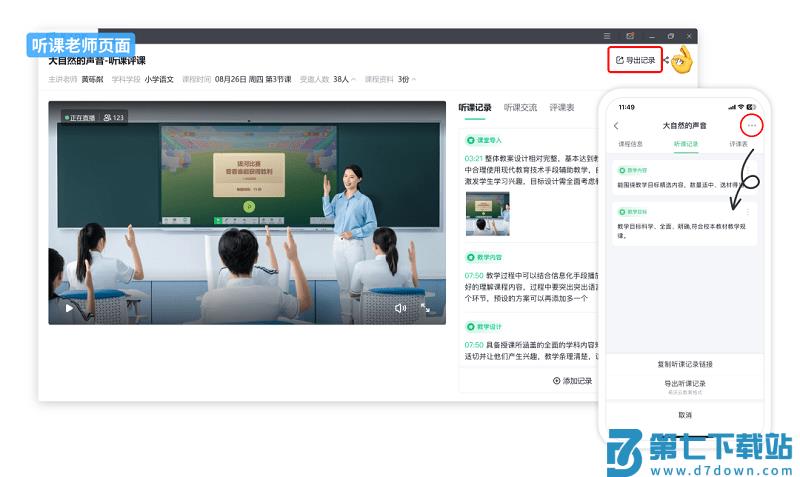Screen dimensions: 800x477
Task: Enter fullscreen for the live video
Action: click(x=425, y=308)
